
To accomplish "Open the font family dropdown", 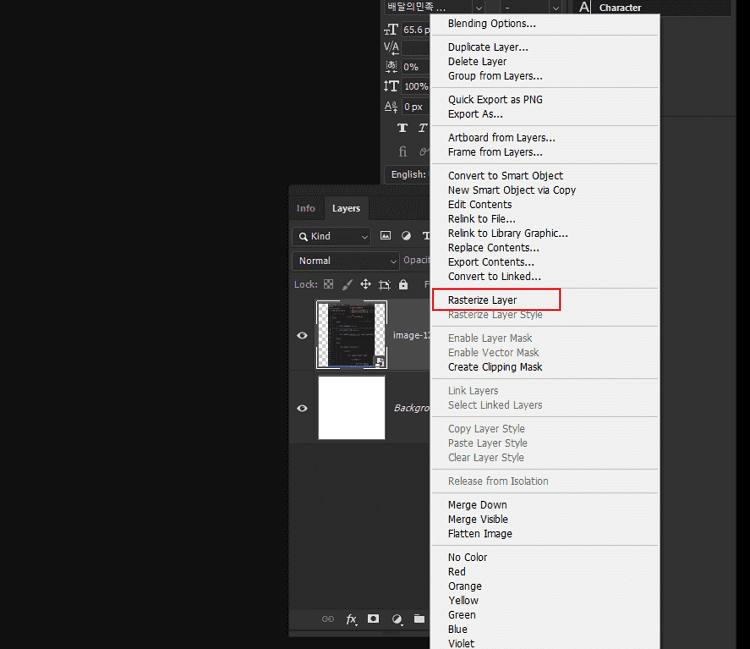I will [435, 7].
